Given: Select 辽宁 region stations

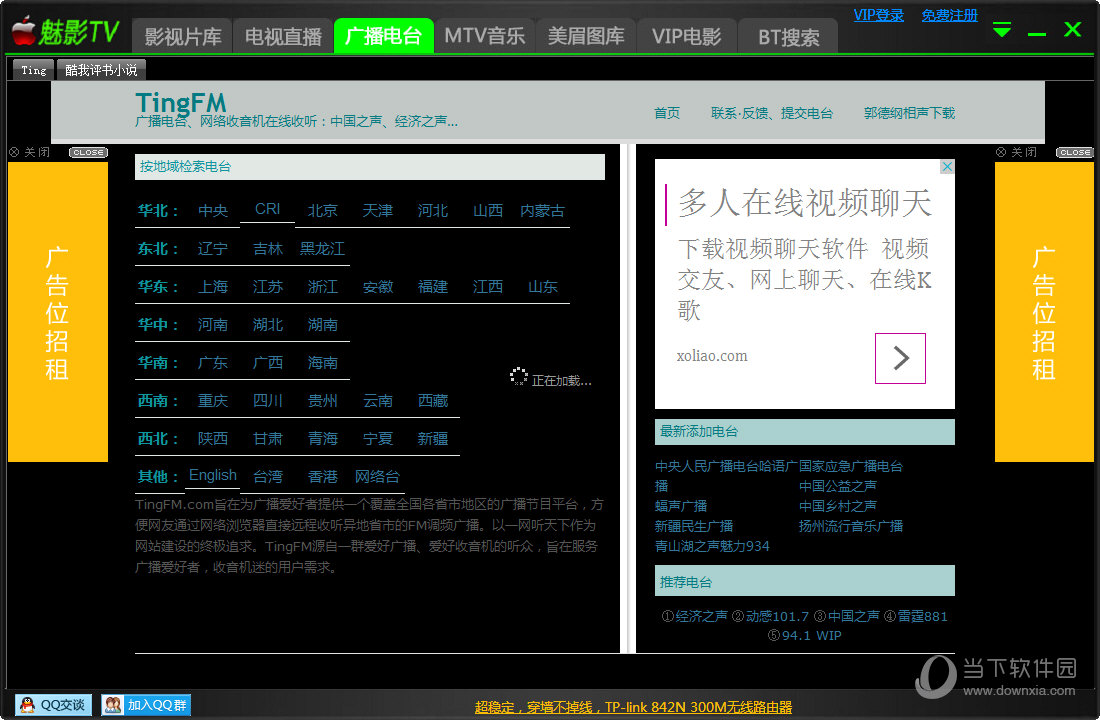Looking at the screenshot, I should [213, 248].
